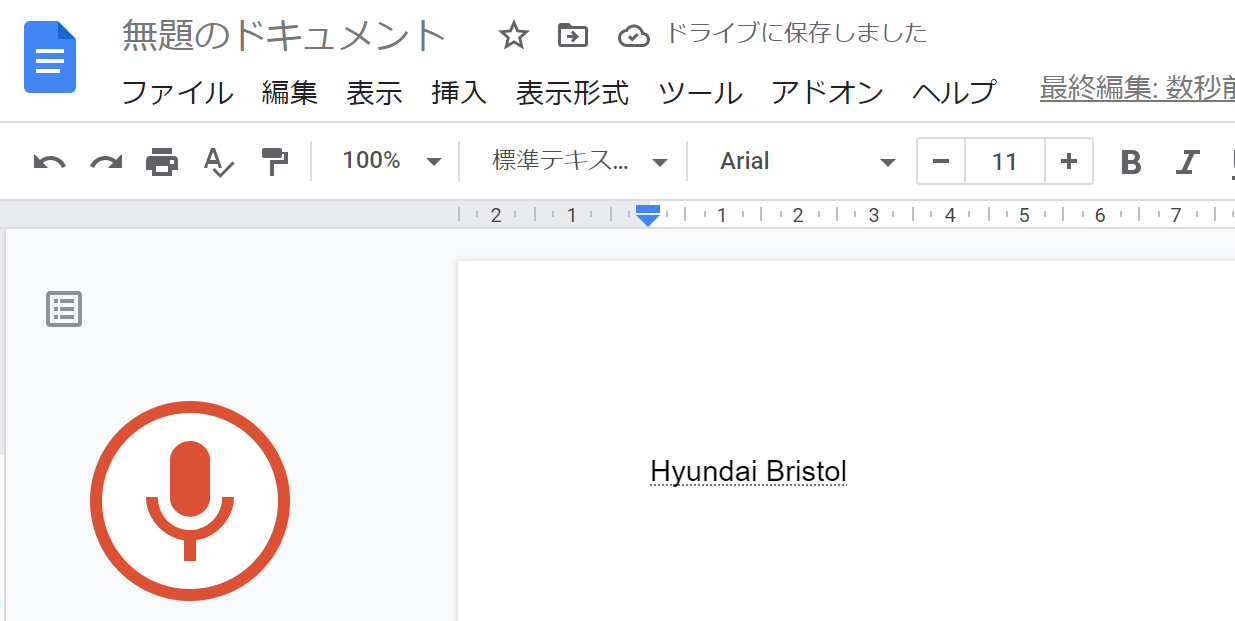This screenshot has height=621, width=1235.
Task: Open the Google Docs home icon
Action: click(50, 57)
